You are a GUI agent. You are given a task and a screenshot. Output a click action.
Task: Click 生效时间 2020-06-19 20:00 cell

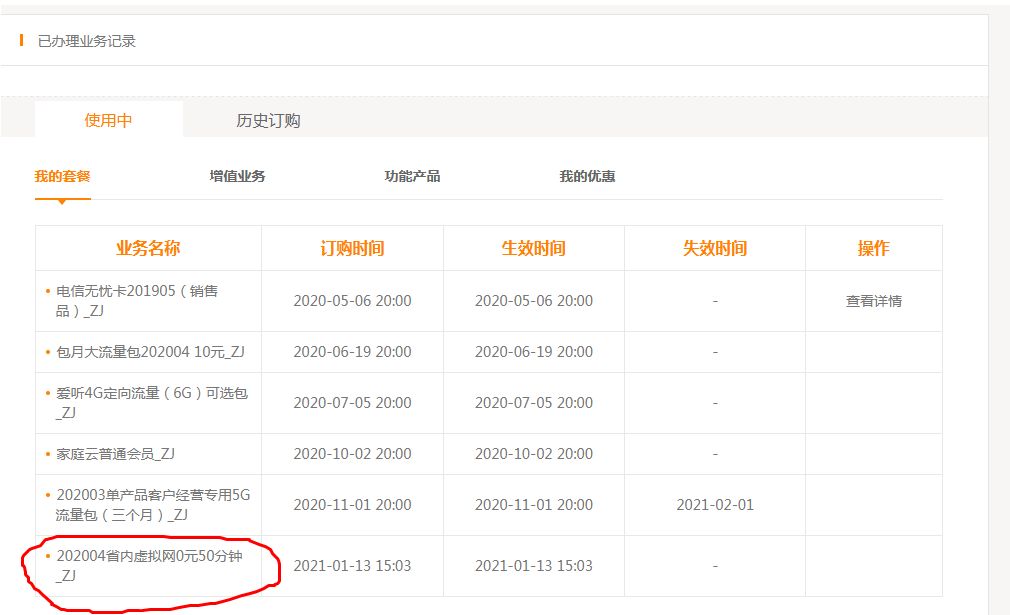coord(534,352)
